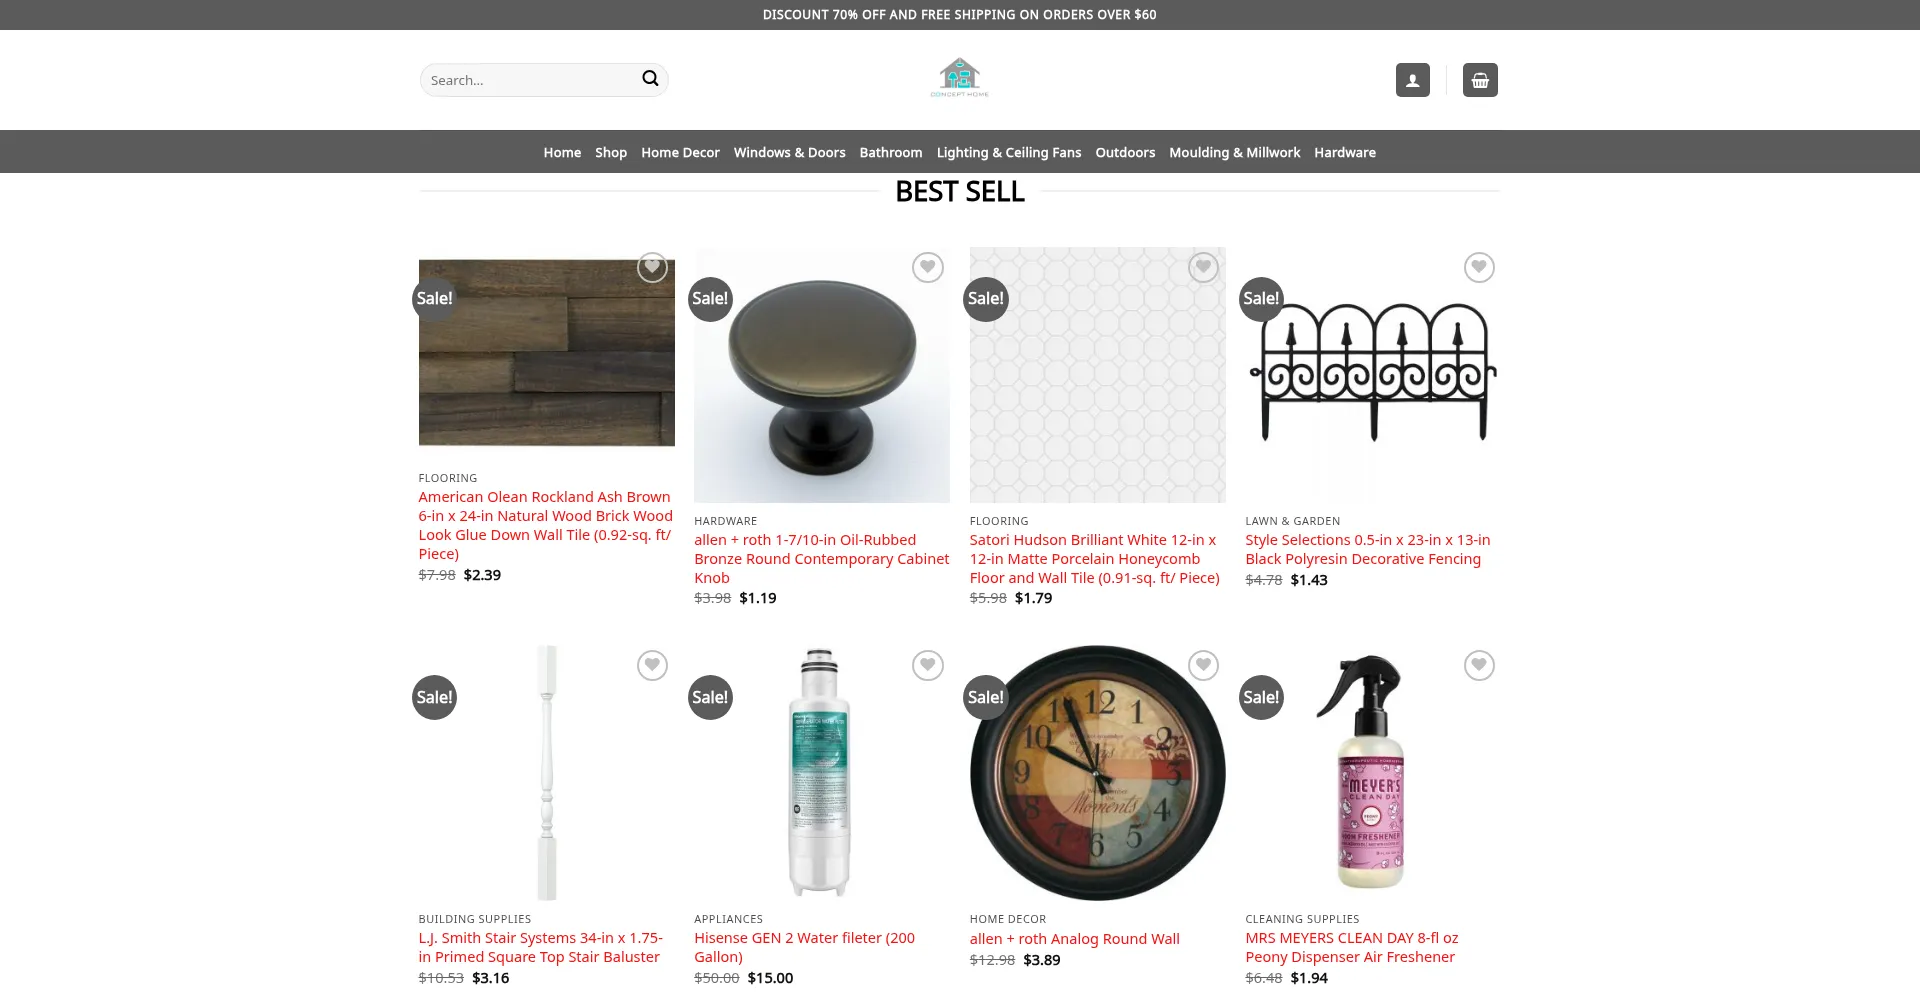The width and height of the screenshot is (1920, 993).
Task: Toggle wishlist heart on cabinet knob
Action: 928,267
